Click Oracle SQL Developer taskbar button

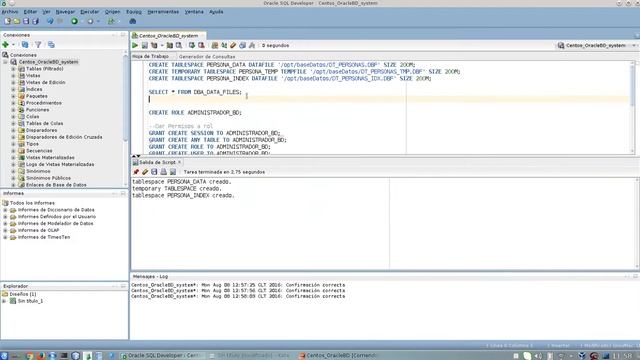point(163,356)
